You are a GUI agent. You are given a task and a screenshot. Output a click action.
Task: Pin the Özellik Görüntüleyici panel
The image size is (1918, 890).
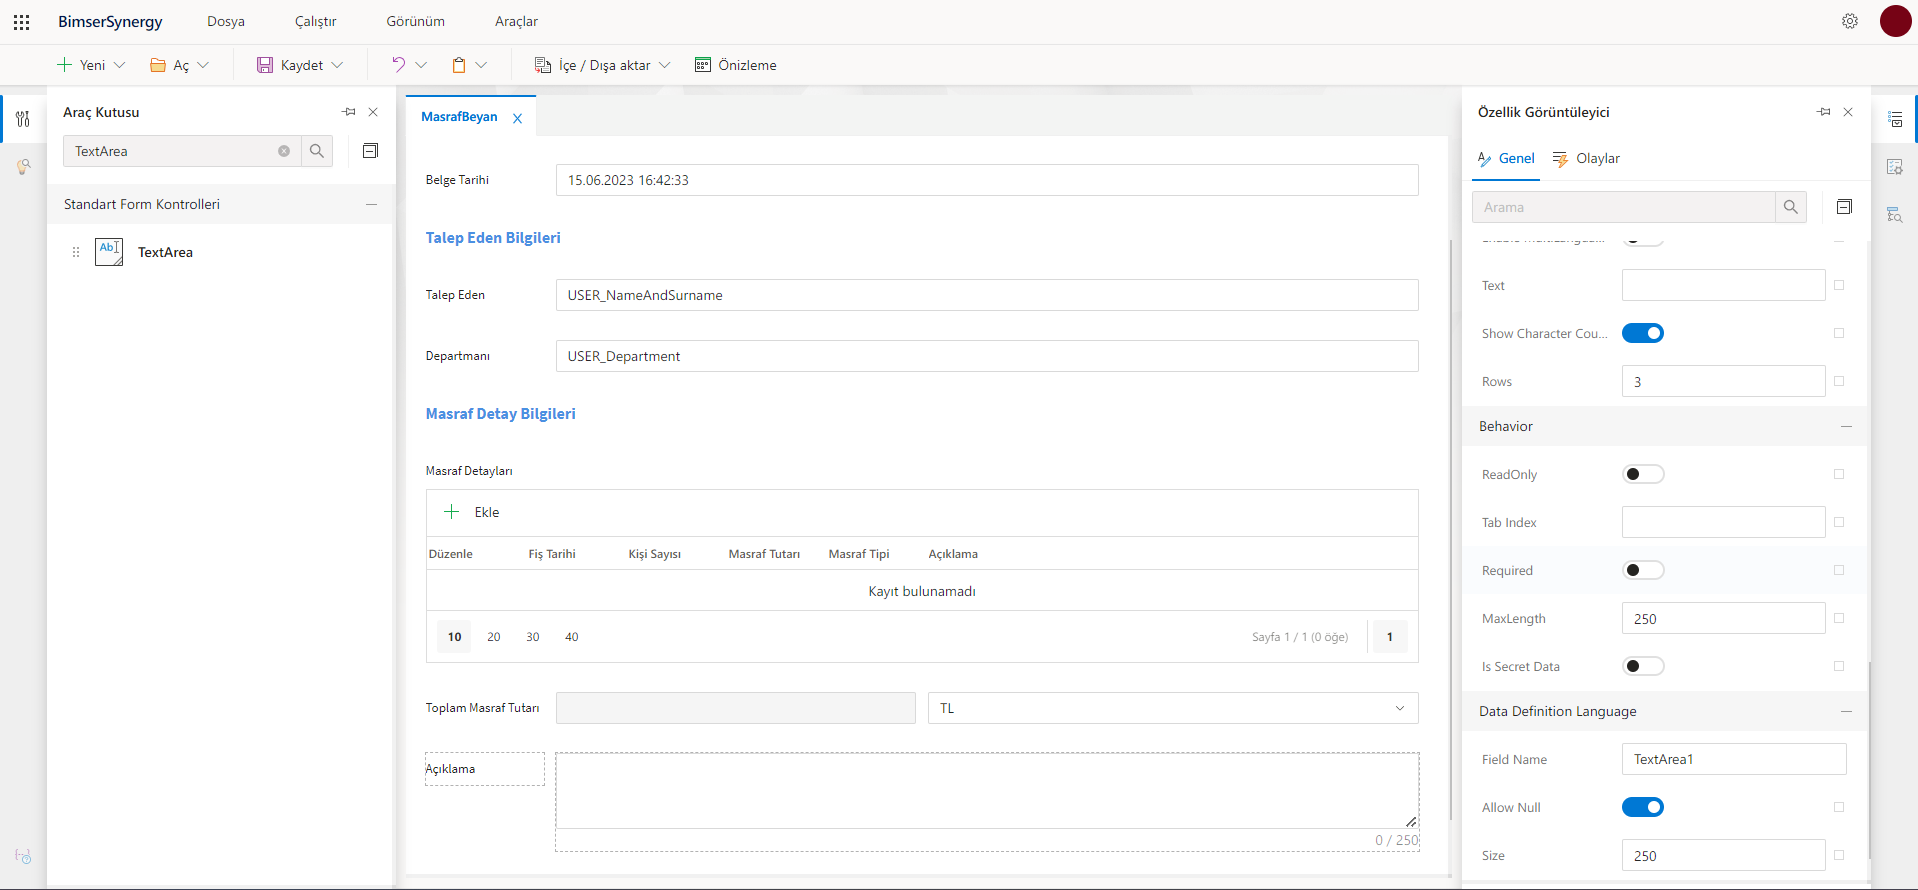(1824, 112)
